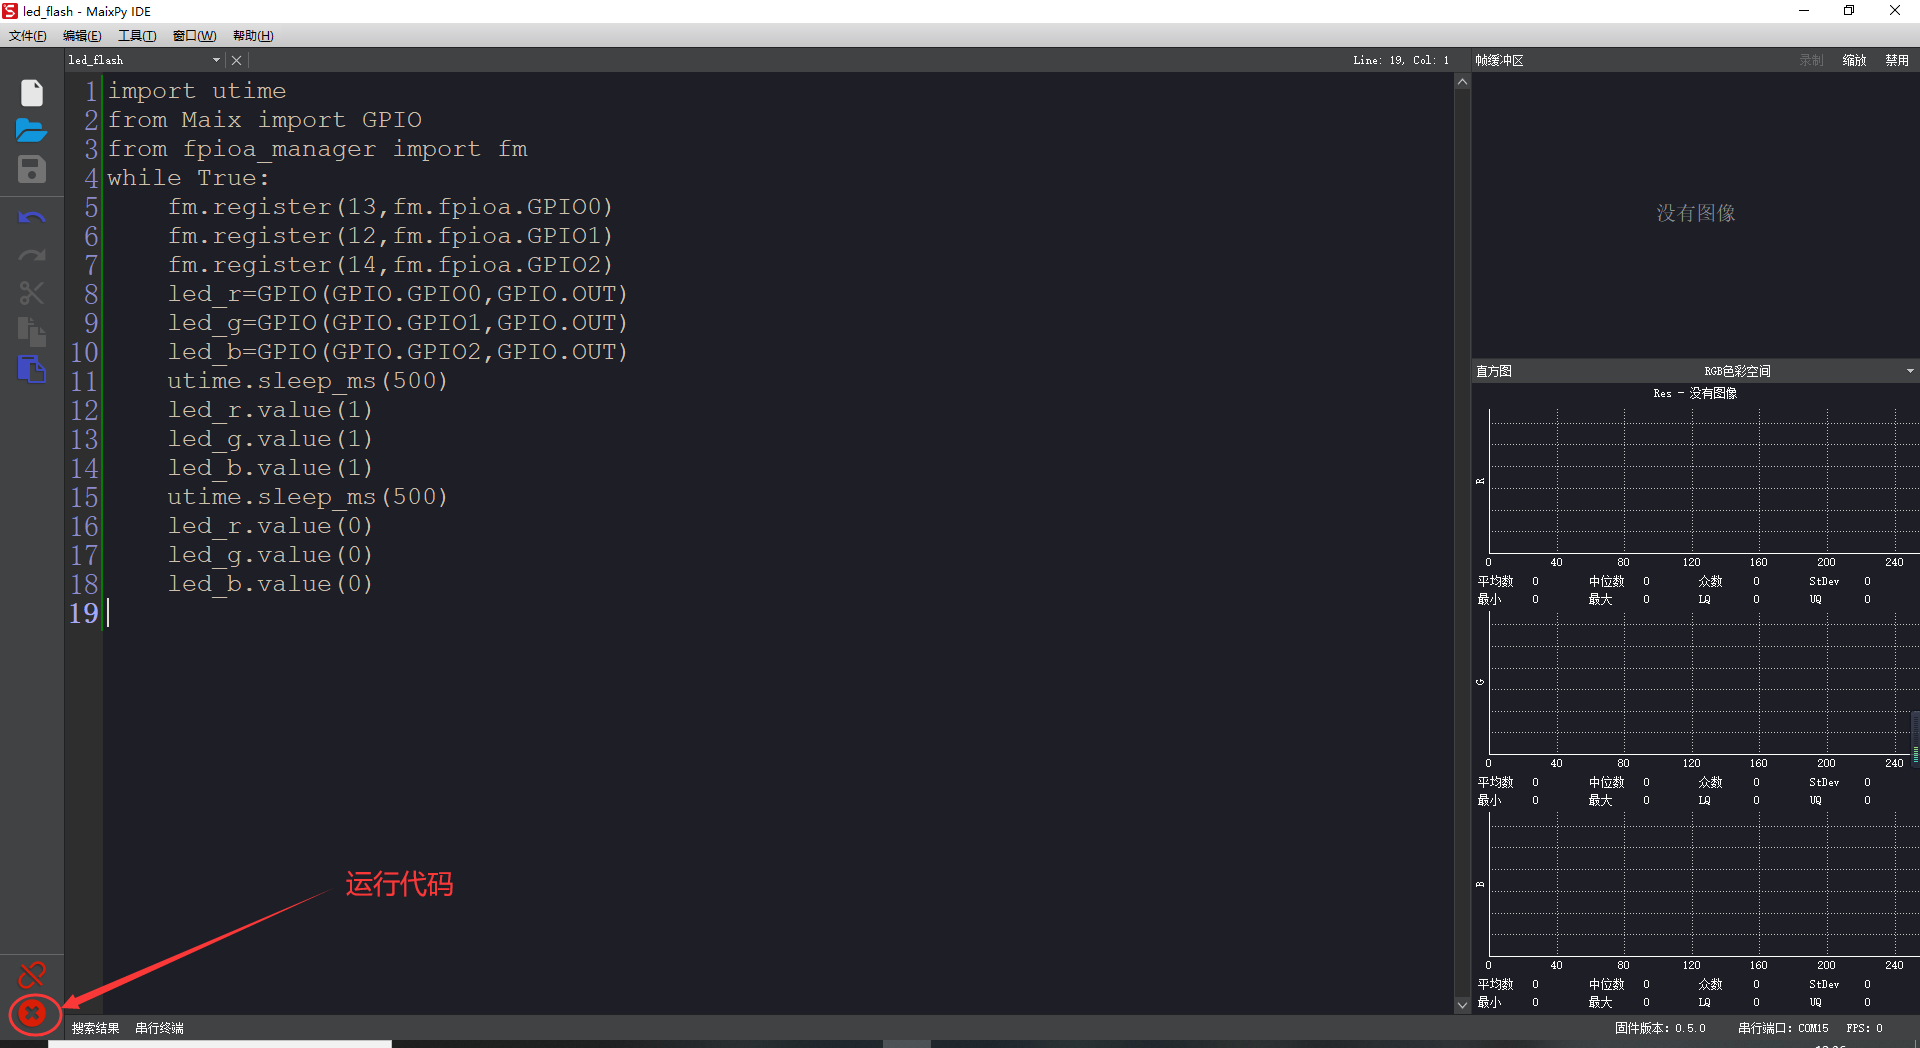This screenshot has height=1048, width=1920.
Task: Cut selection with the scissors icon
Action: (x=32, y=293)
